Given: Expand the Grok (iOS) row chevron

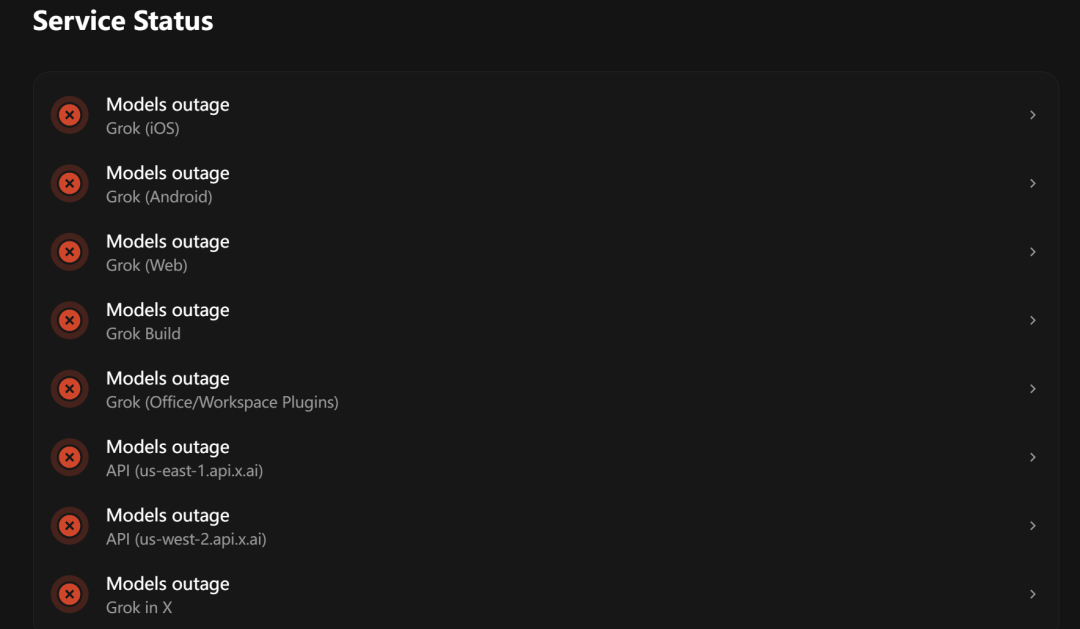Looking at the screenshot, I should 1032,115.
